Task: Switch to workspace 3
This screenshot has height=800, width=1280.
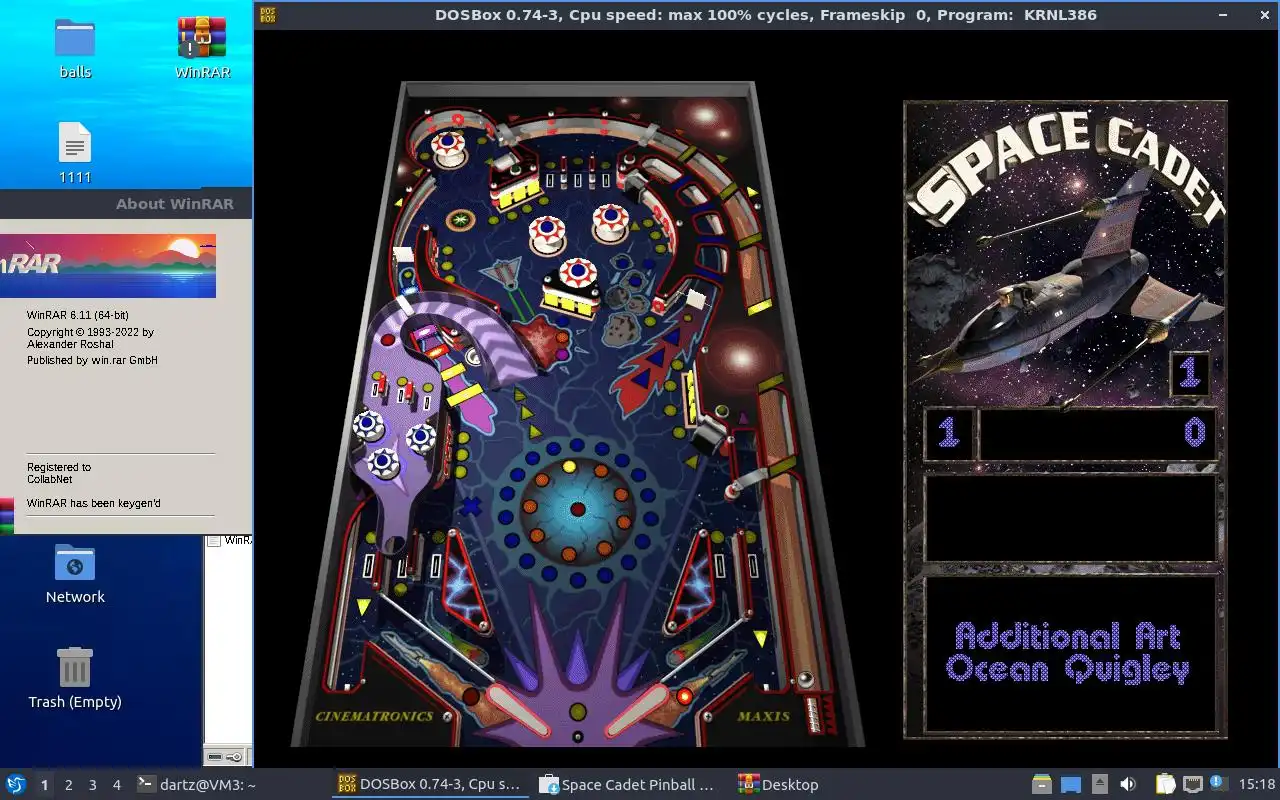Action: (92, 785)
